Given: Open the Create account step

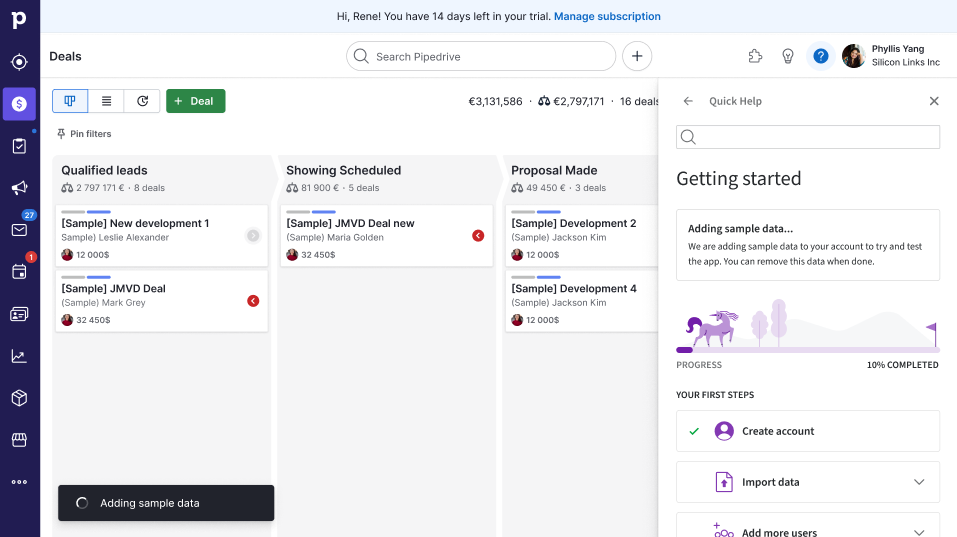Looking at the screenshot, I should [807, 431].
